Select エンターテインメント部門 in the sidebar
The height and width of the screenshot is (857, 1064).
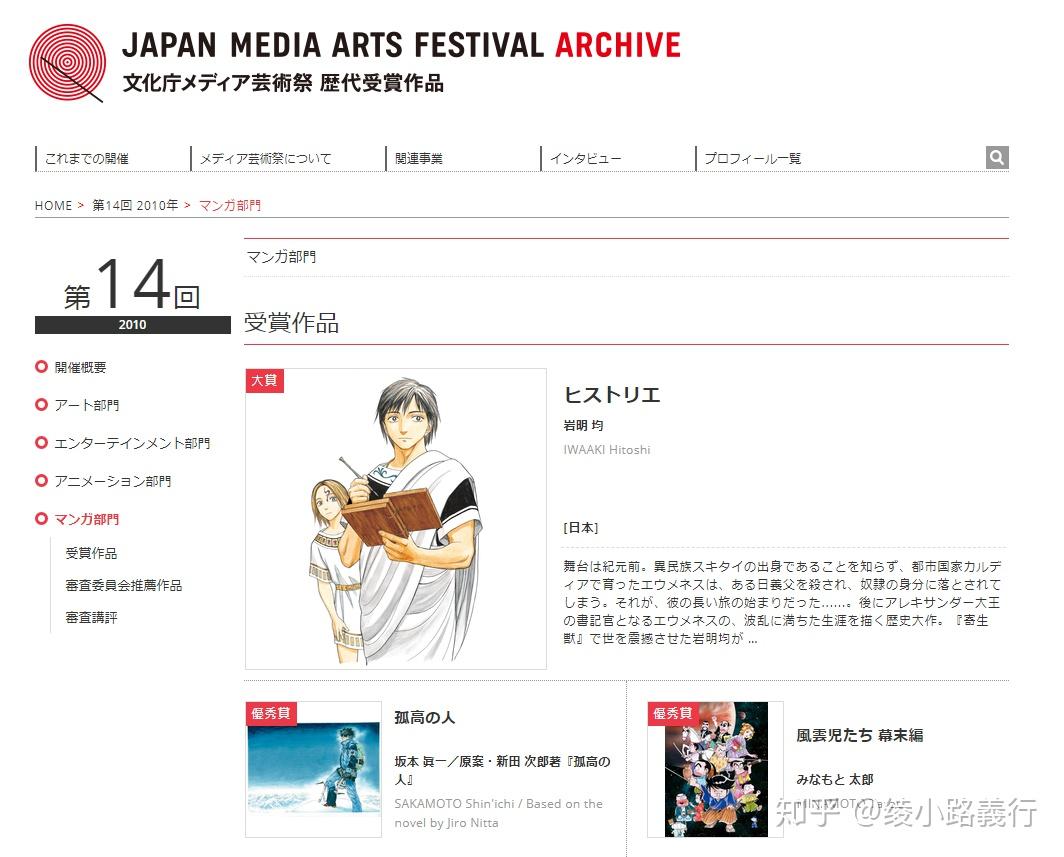[132, 443]
